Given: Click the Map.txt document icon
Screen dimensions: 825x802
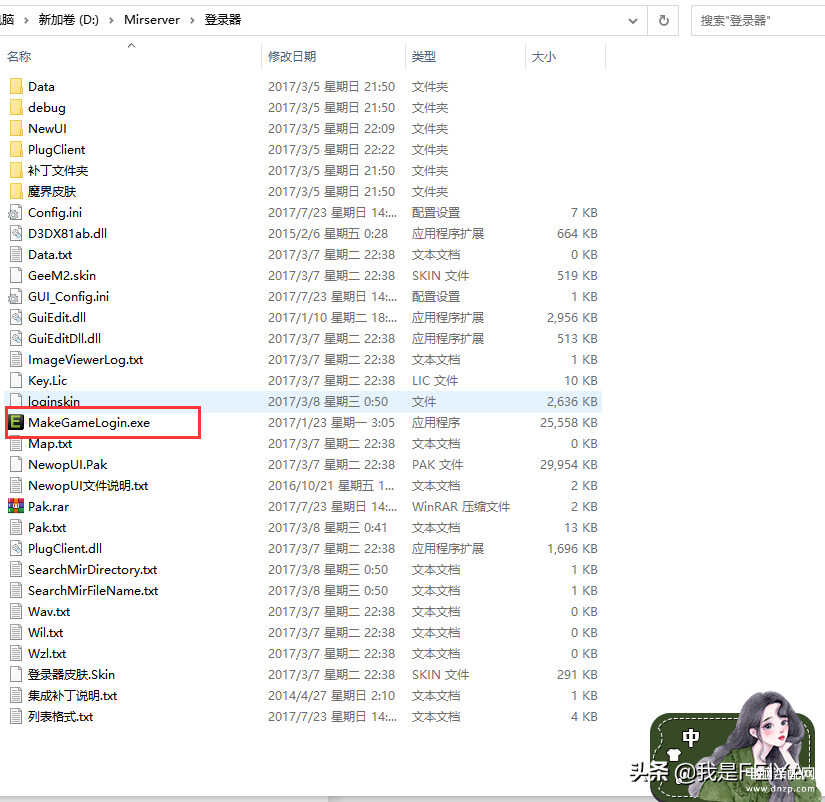Looking at the screenshot, I should 16,444.
